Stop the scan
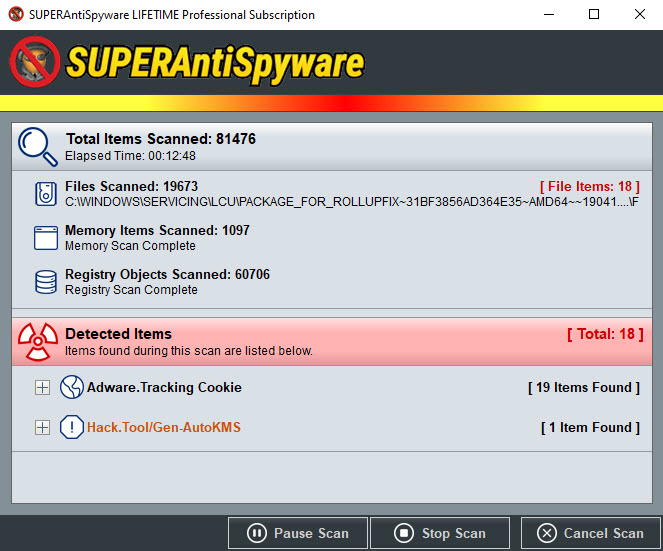 click(x=440, y=533)
